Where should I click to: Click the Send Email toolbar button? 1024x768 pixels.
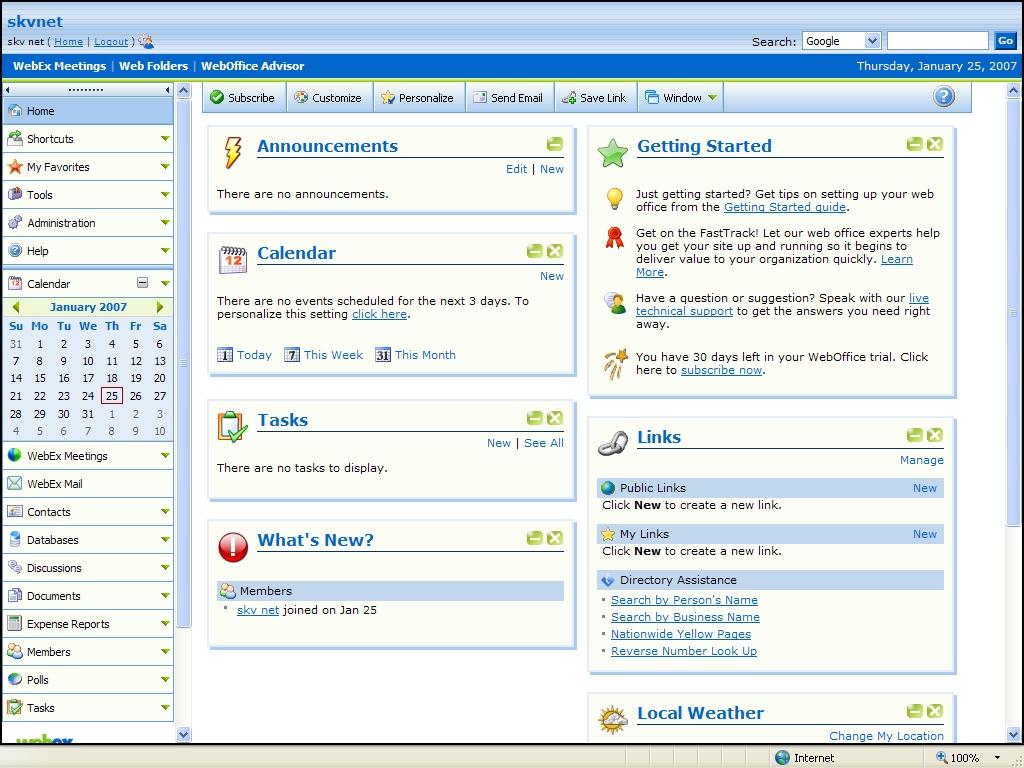click(509, 97)
